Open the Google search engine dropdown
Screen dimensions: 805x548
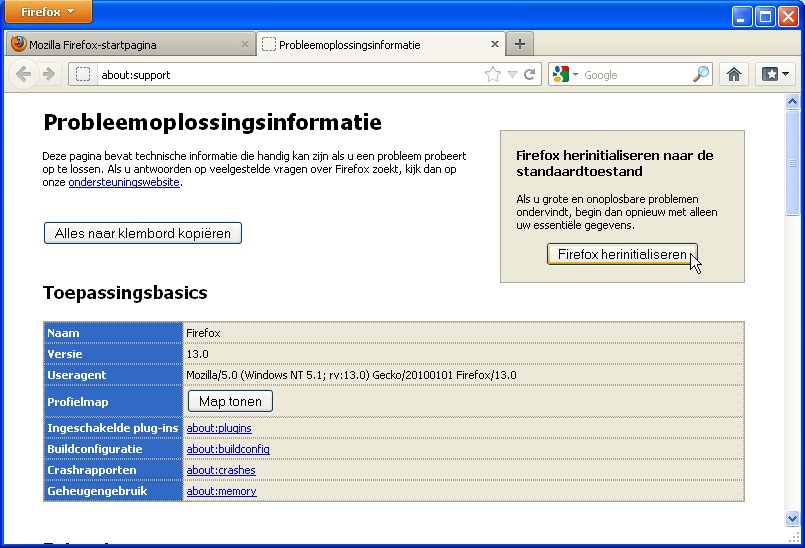pos(565,74)
